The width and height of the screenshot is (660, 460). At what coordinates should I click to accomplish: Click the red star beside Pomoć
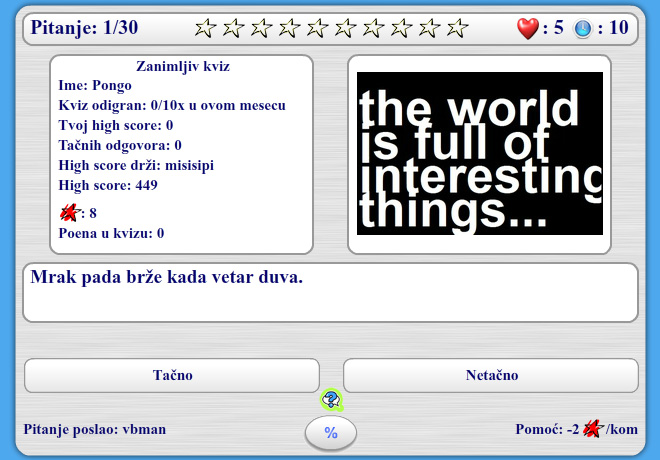point(593,428)
